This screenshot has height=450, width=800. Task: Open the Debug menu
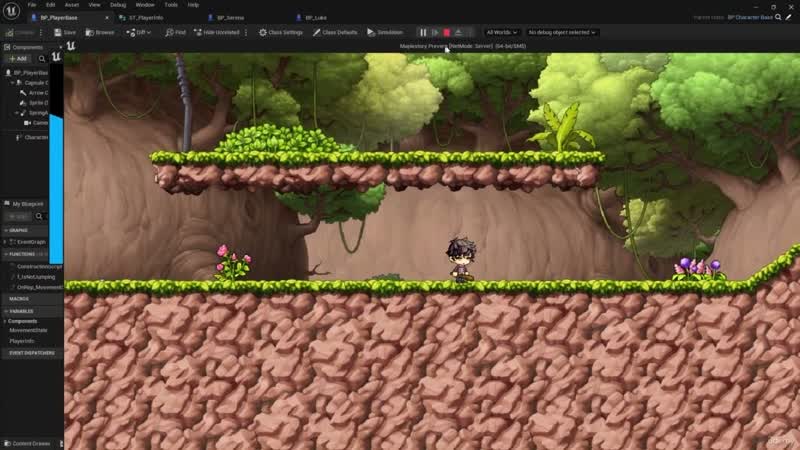(x=118, y=5)
